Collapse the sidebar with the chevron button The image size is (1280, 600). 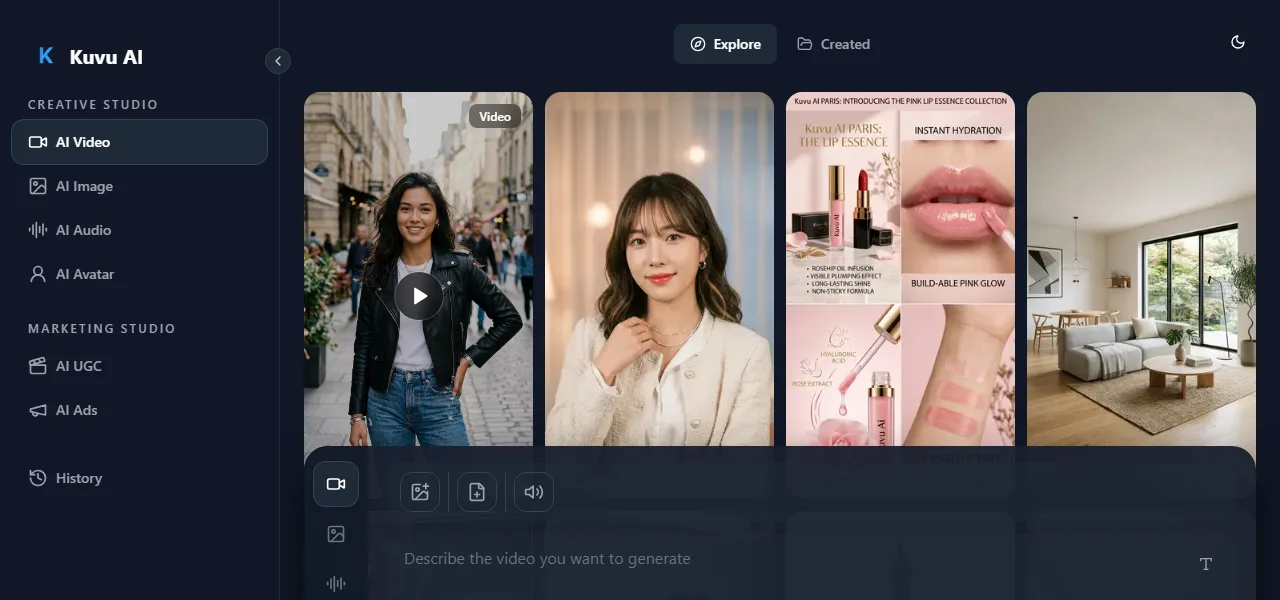278,61
